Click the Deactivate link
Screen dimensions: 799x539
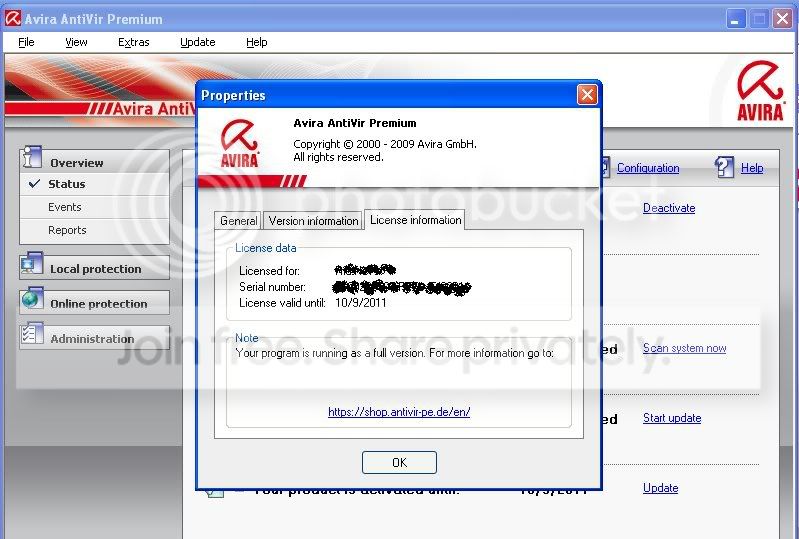(x=669, y=208)
